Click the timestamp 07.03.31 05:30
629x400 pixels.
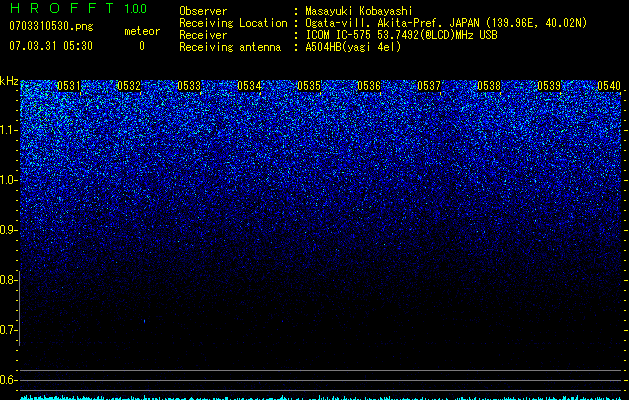coord(51,46)
